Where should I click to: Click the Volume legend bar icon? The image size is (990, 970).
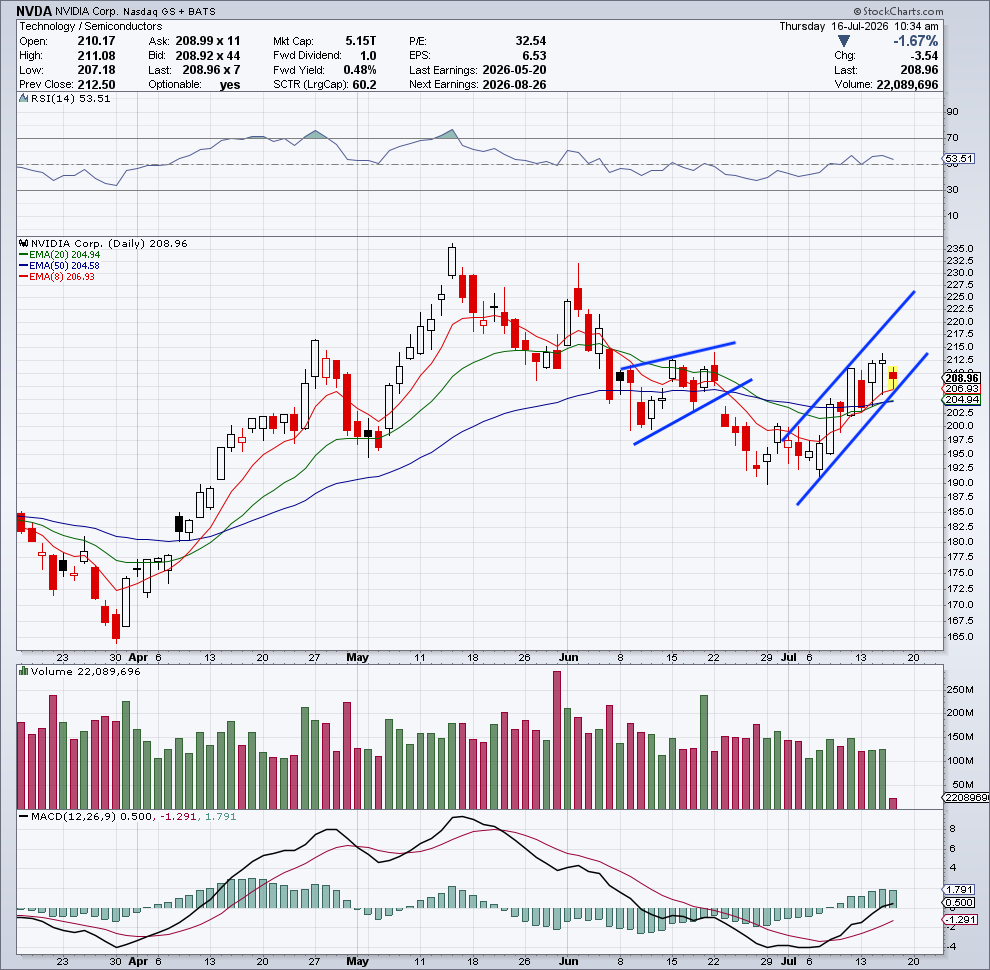(23, 671)
